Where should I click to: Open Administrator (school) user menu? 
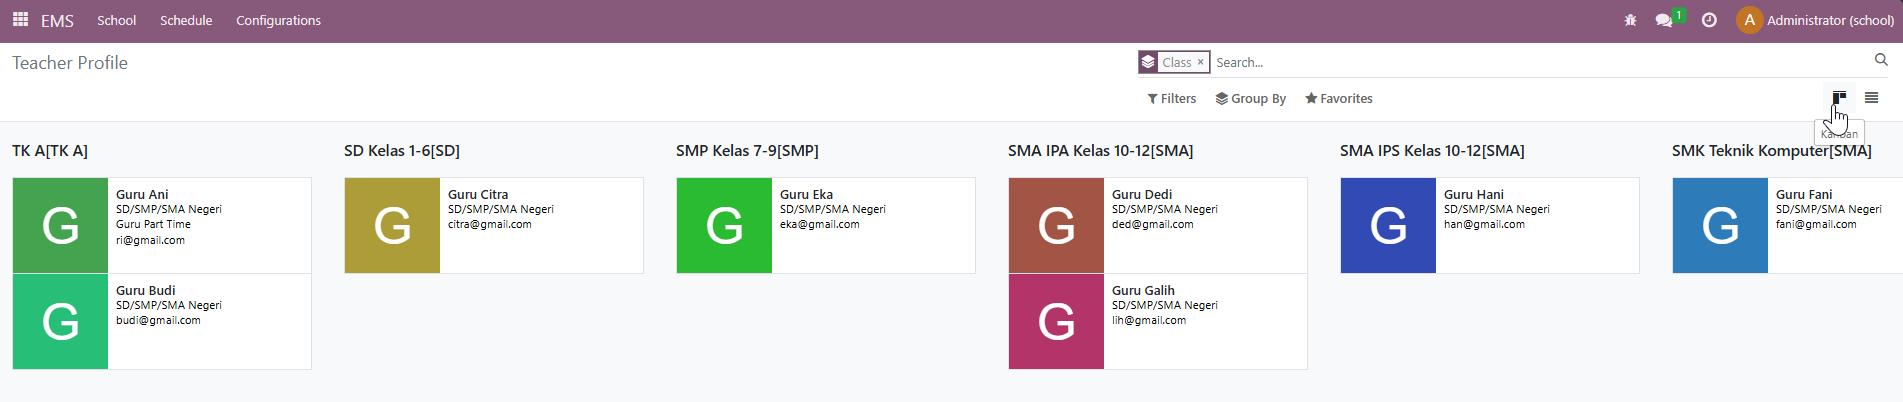tap(1816, 20)
